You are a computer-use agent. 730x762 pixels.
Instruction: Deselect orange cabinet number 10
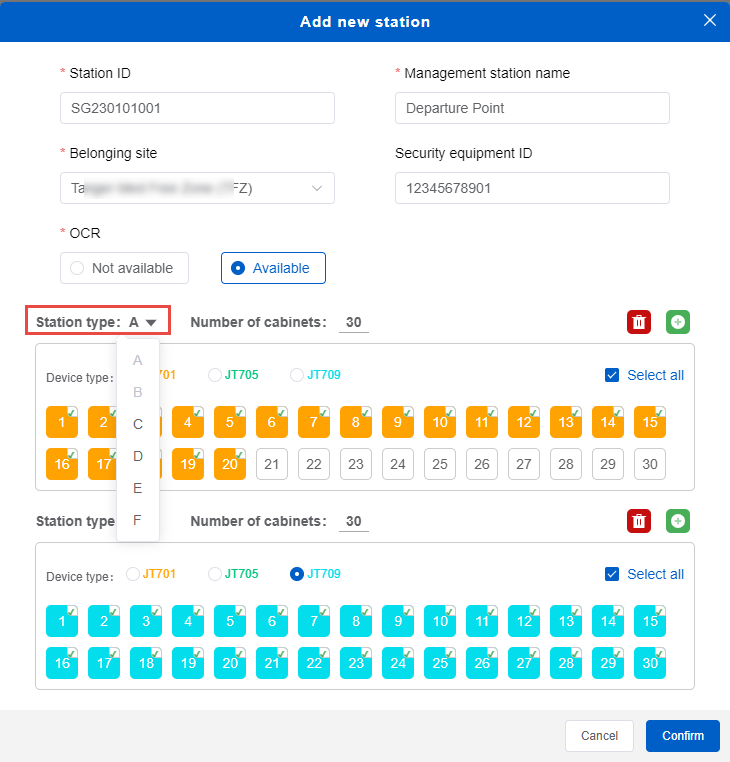(440, 422)
